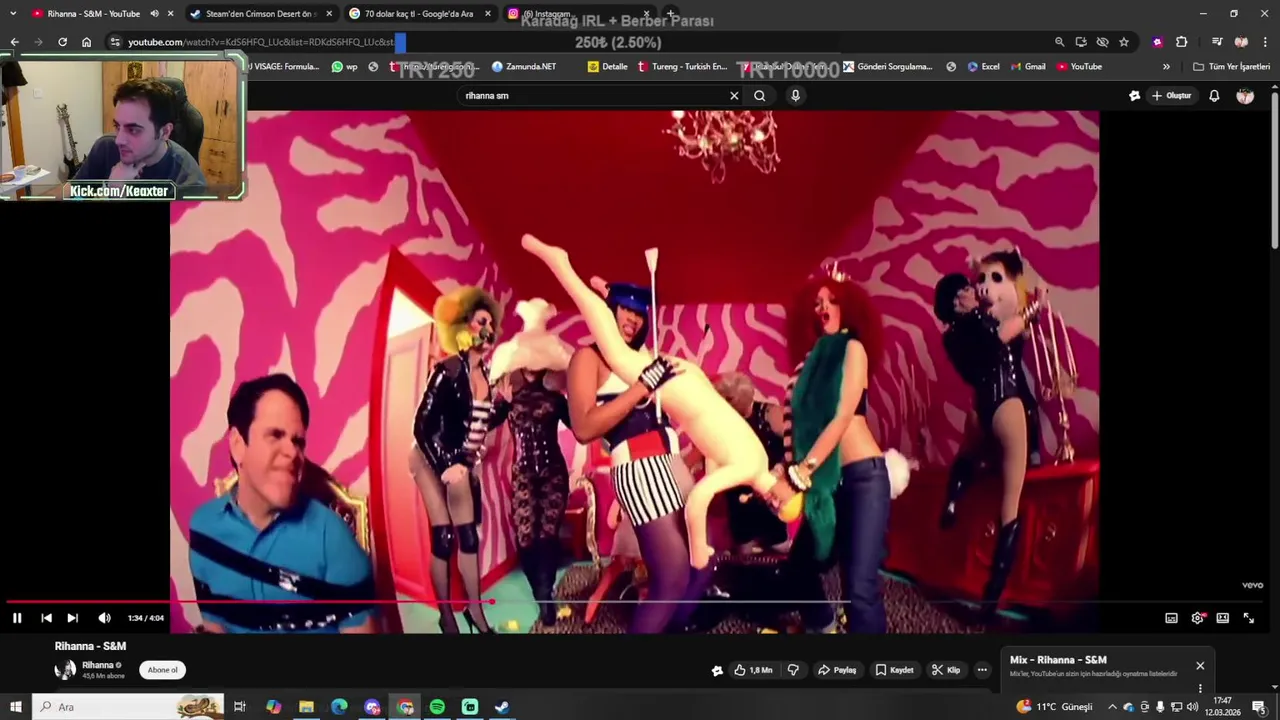Screen dimensions: 1280x720
Task: Create a clip using Klip button
Action: coord(946,670)
